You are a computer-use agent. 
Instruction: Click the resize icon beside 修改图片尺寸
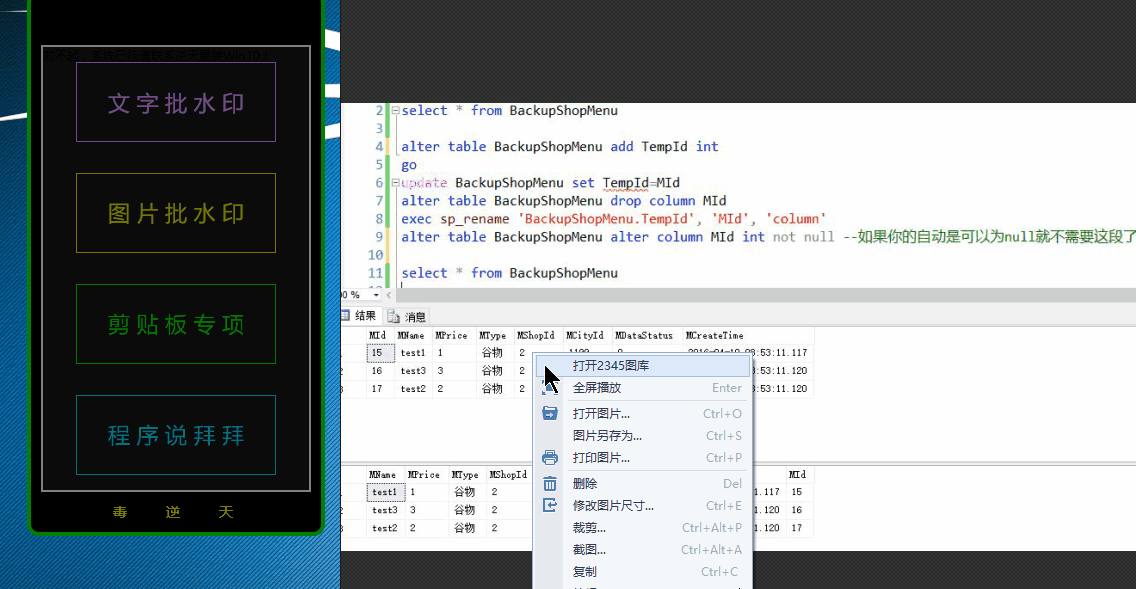[550, 505]
